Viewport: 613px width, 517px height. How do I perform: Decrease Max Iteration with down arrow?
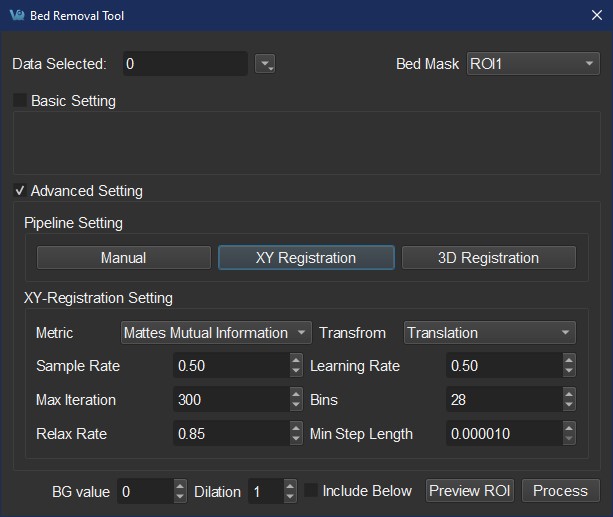click(x=296, y=405)
